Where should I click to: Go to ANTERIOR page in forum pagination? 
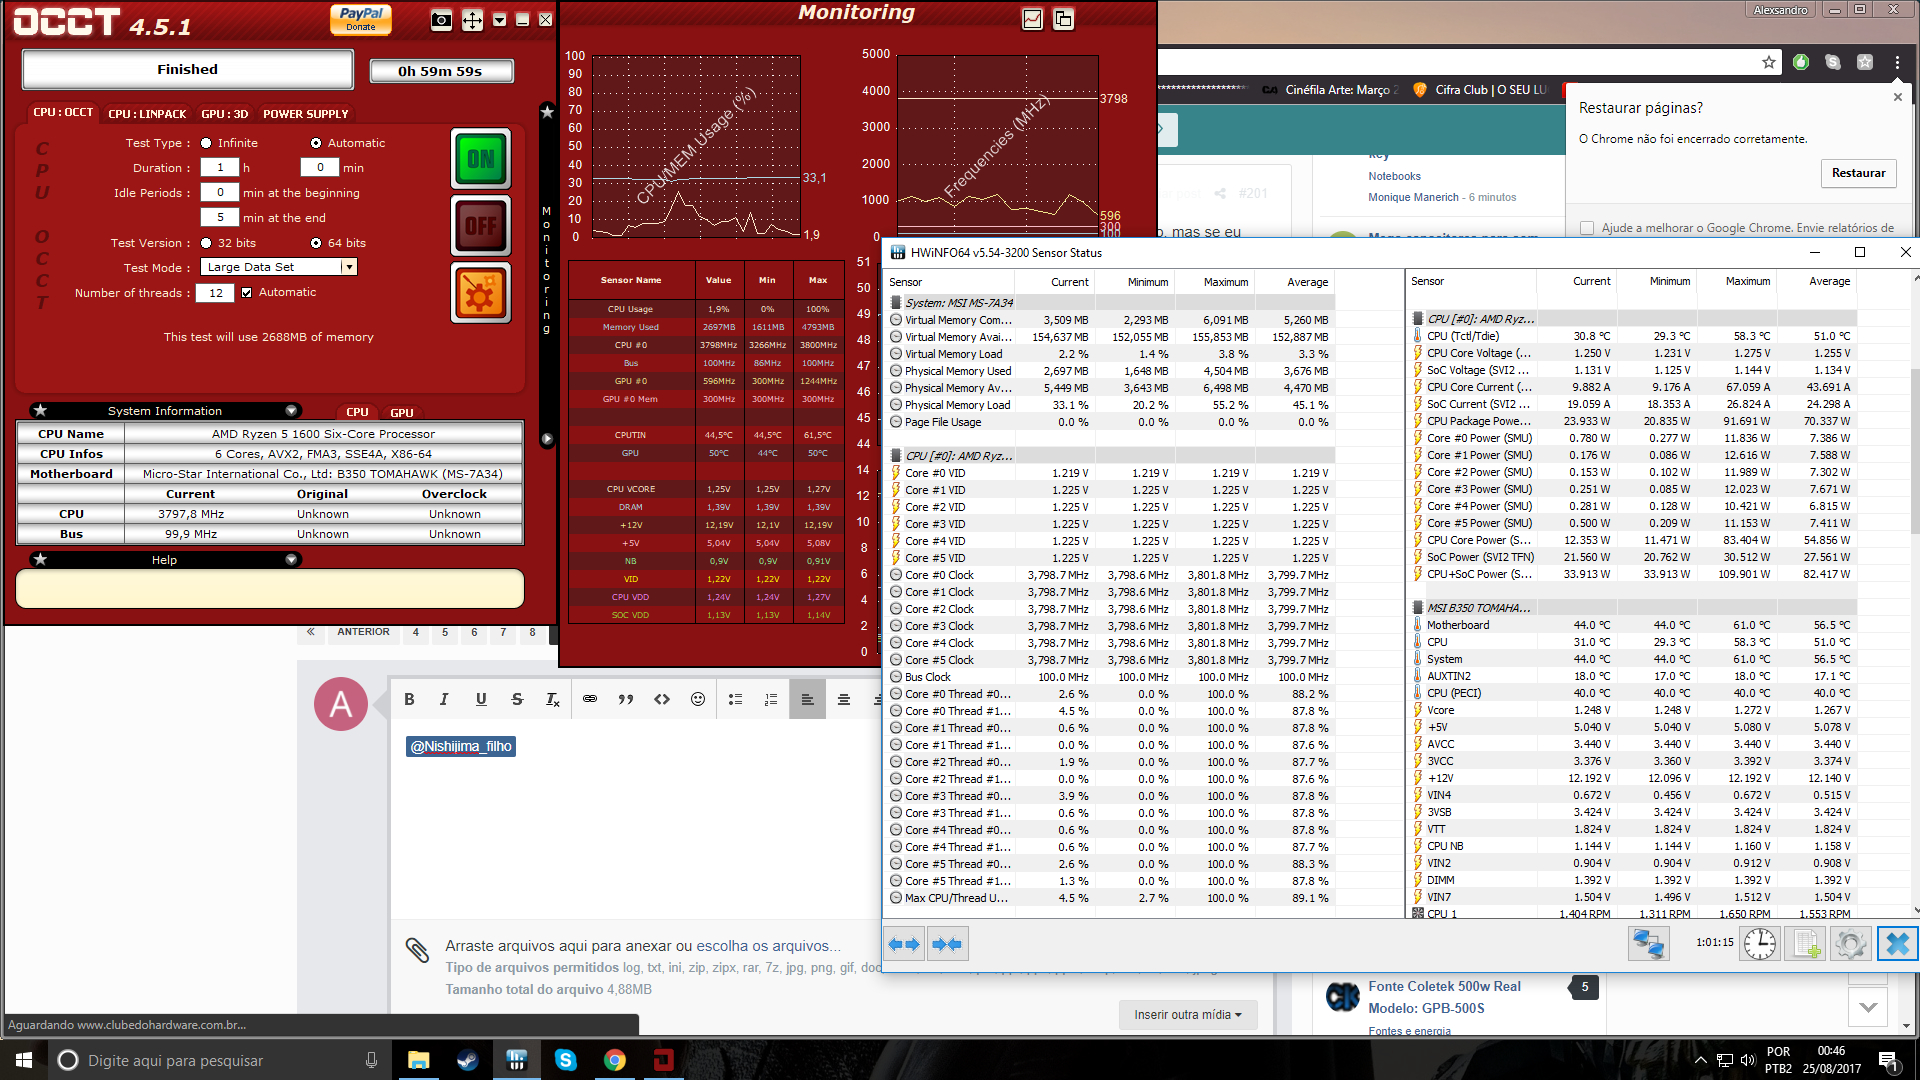[363, 632]
